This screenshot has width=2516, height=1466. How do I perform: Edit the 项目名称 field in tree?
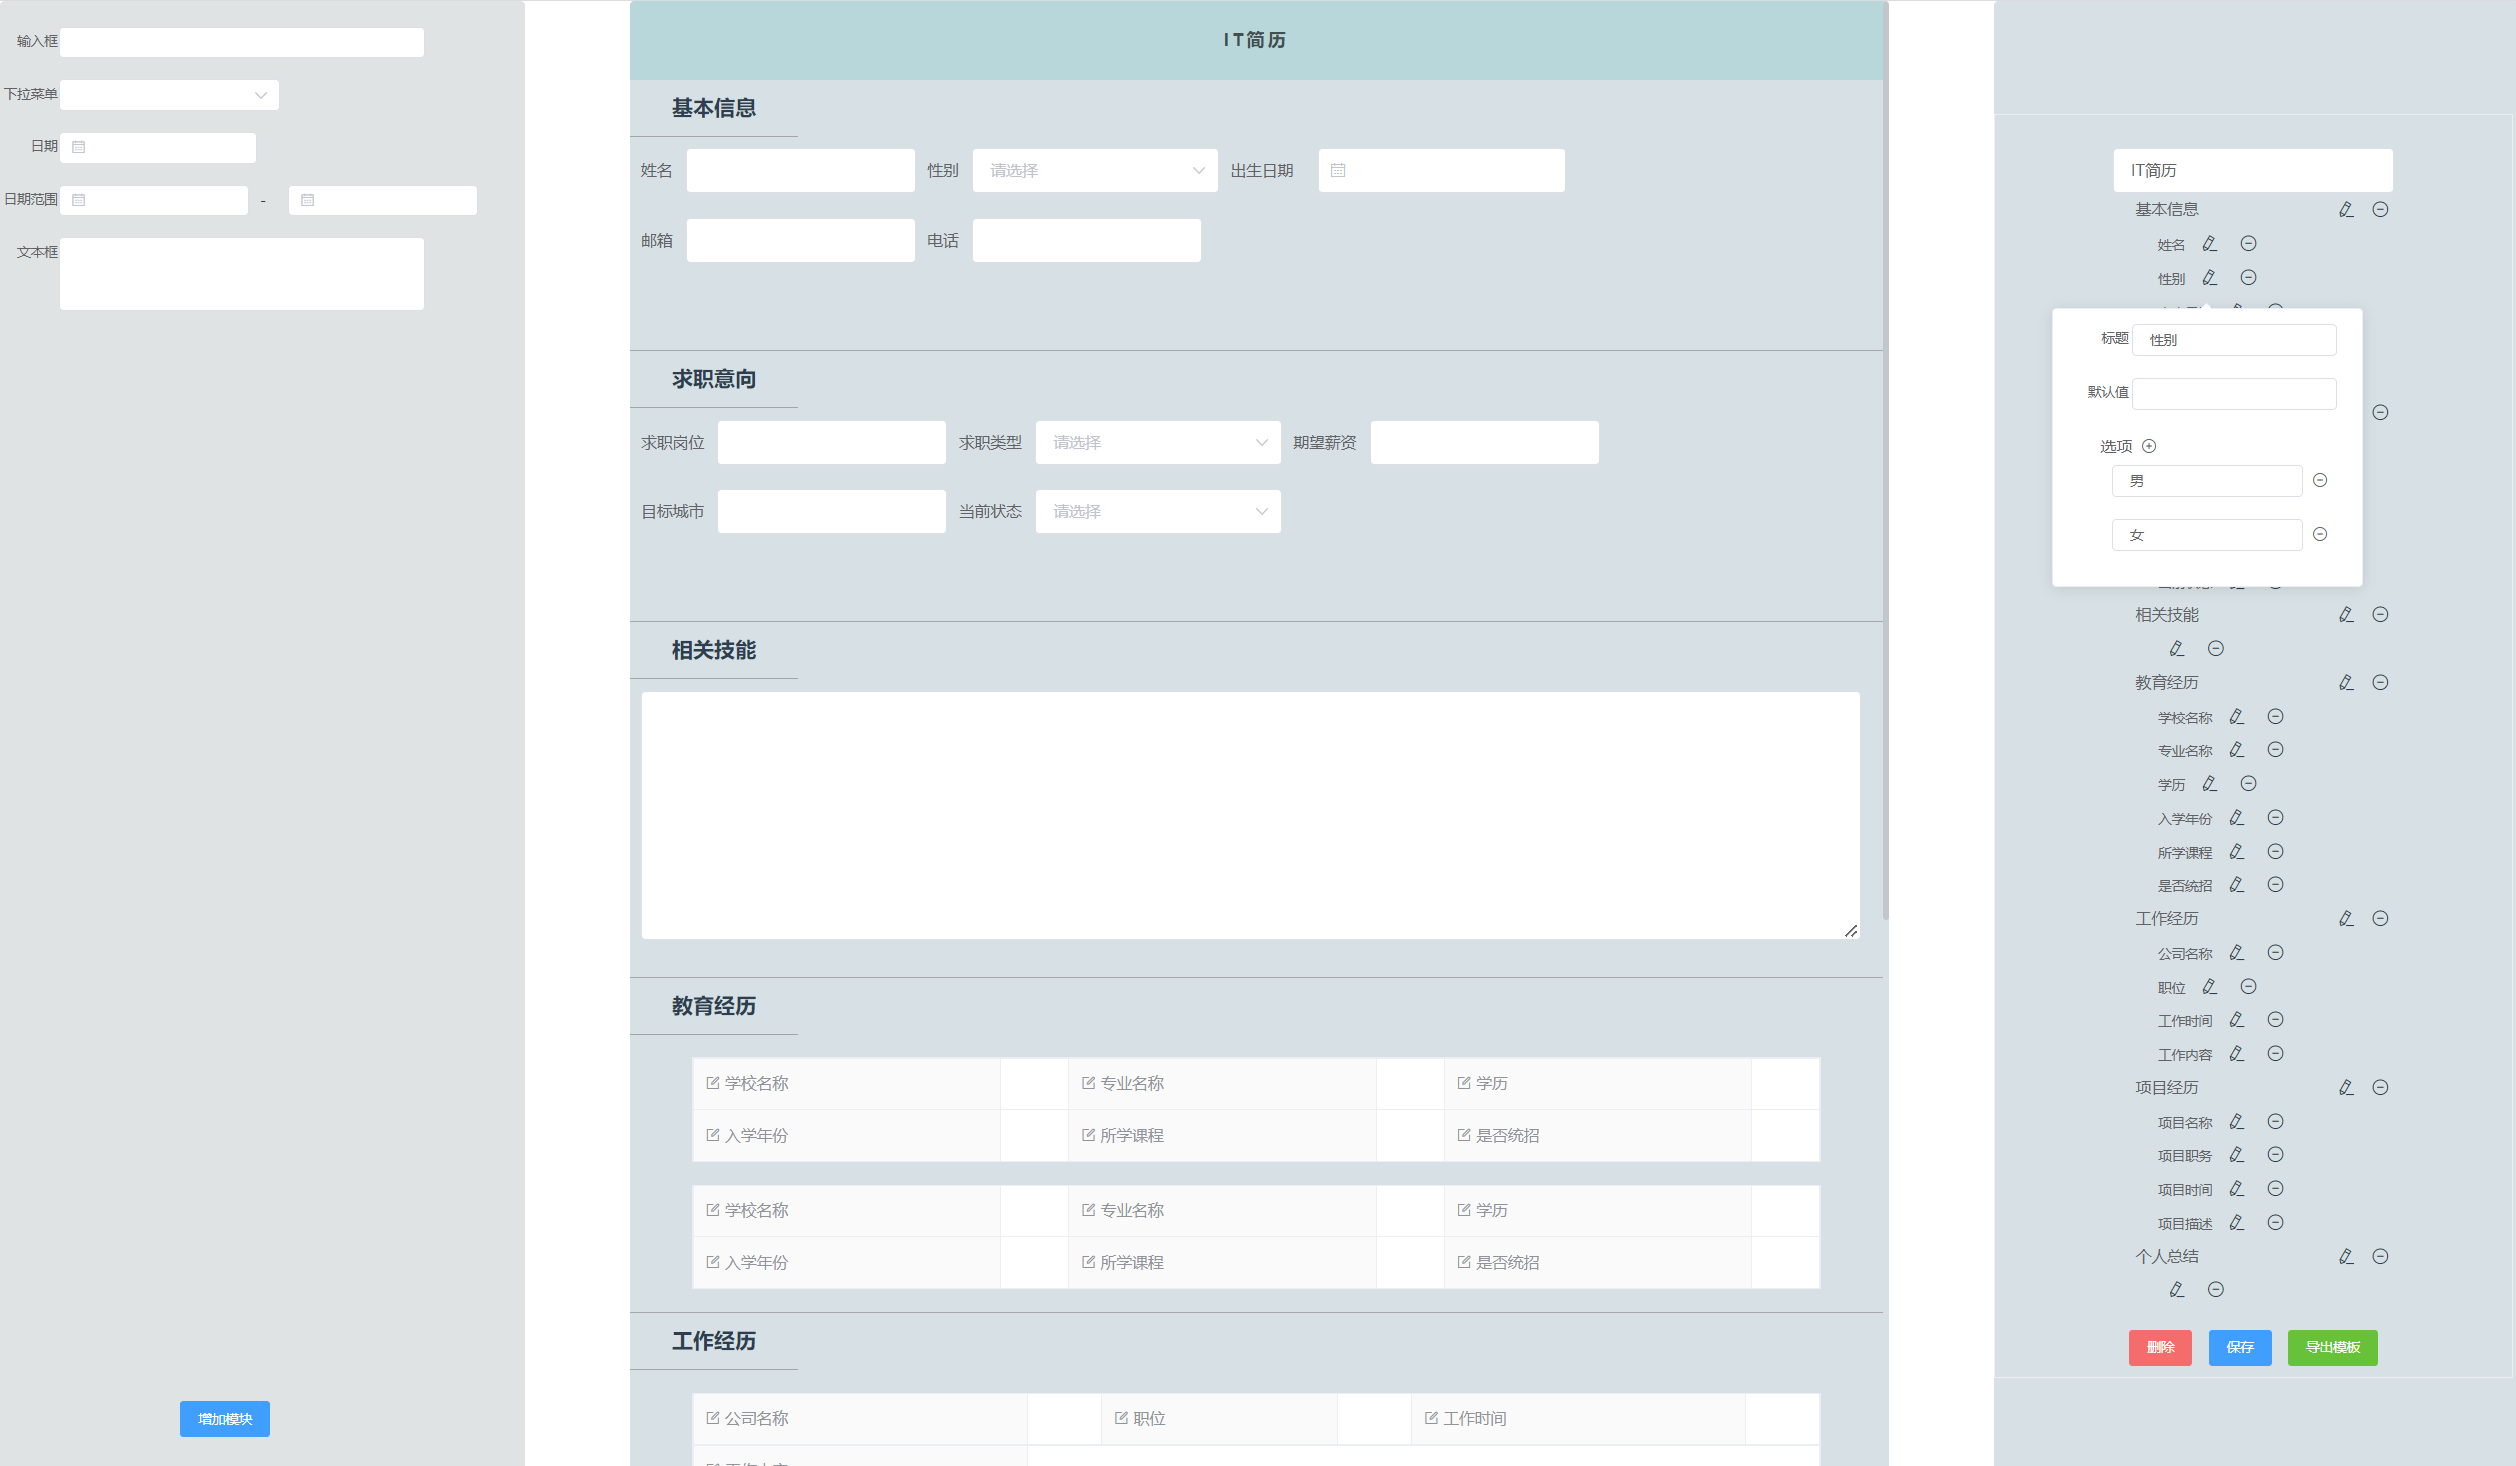(x=2237, y=1121)
